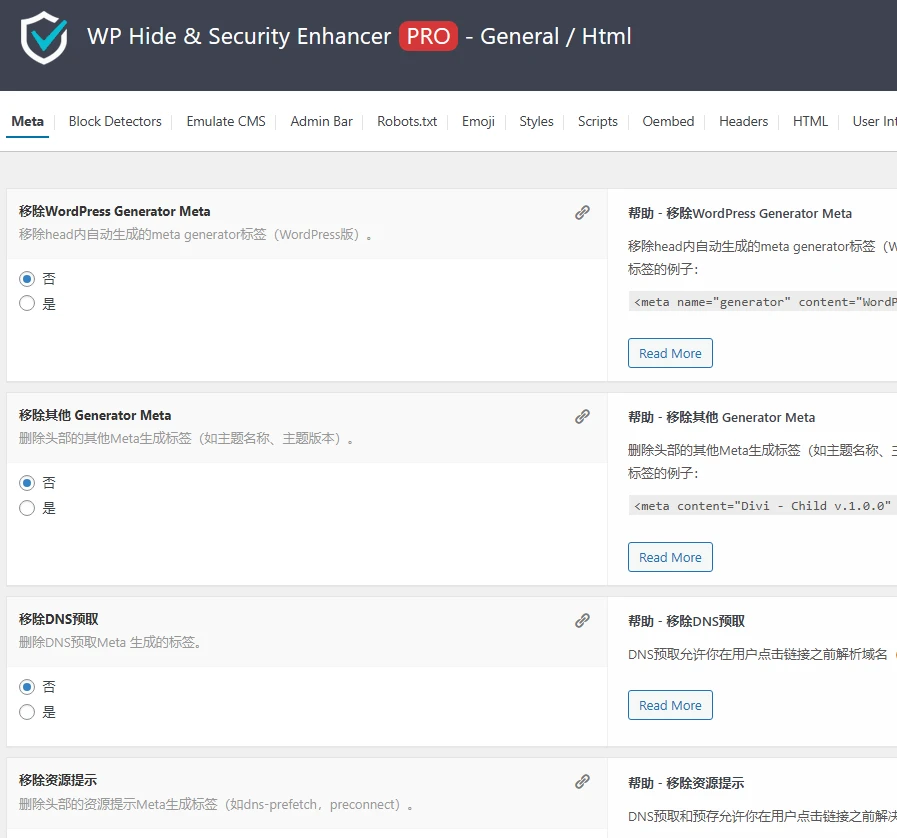This screenshot has height=838, width=897.
Task: Switch to the Admin Bar tab
Action: [321, 121]
